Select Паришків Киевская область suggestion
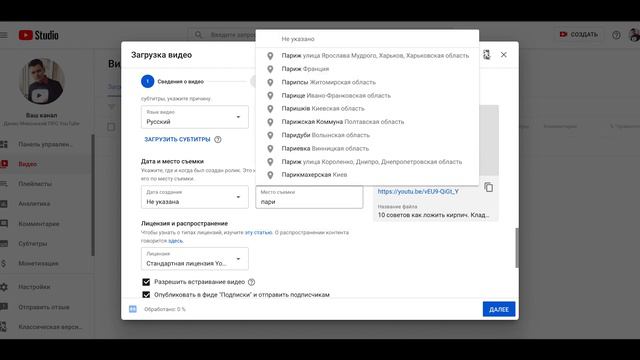Image resolution: width=640 pixels, height=360 pixels. tap(367, 109)
